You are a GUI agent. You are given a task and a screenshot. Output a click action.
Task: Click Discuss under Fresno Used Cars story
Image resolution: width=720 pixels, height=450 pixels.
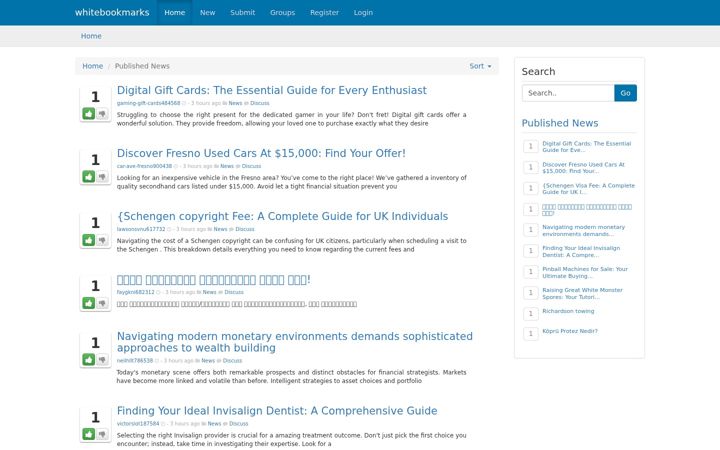click(x=252, y=166)
